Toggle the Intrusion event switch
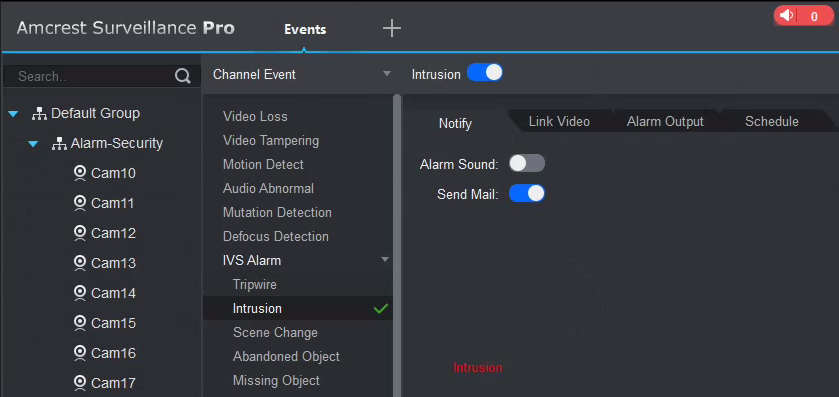Viewport: 839px width, 397px height. [x=485, y=73]
